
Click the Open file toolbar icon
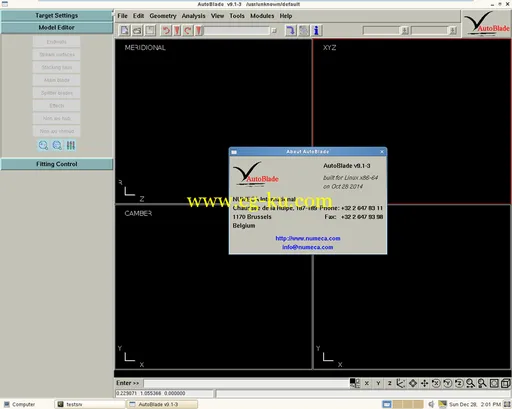(x=137, y=30)
